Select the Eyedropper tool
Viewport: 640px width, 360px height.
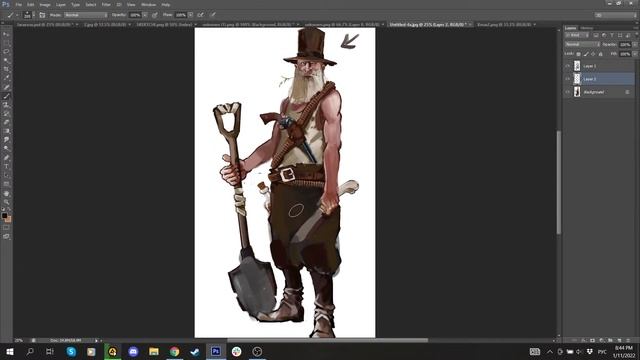(6, 78)
